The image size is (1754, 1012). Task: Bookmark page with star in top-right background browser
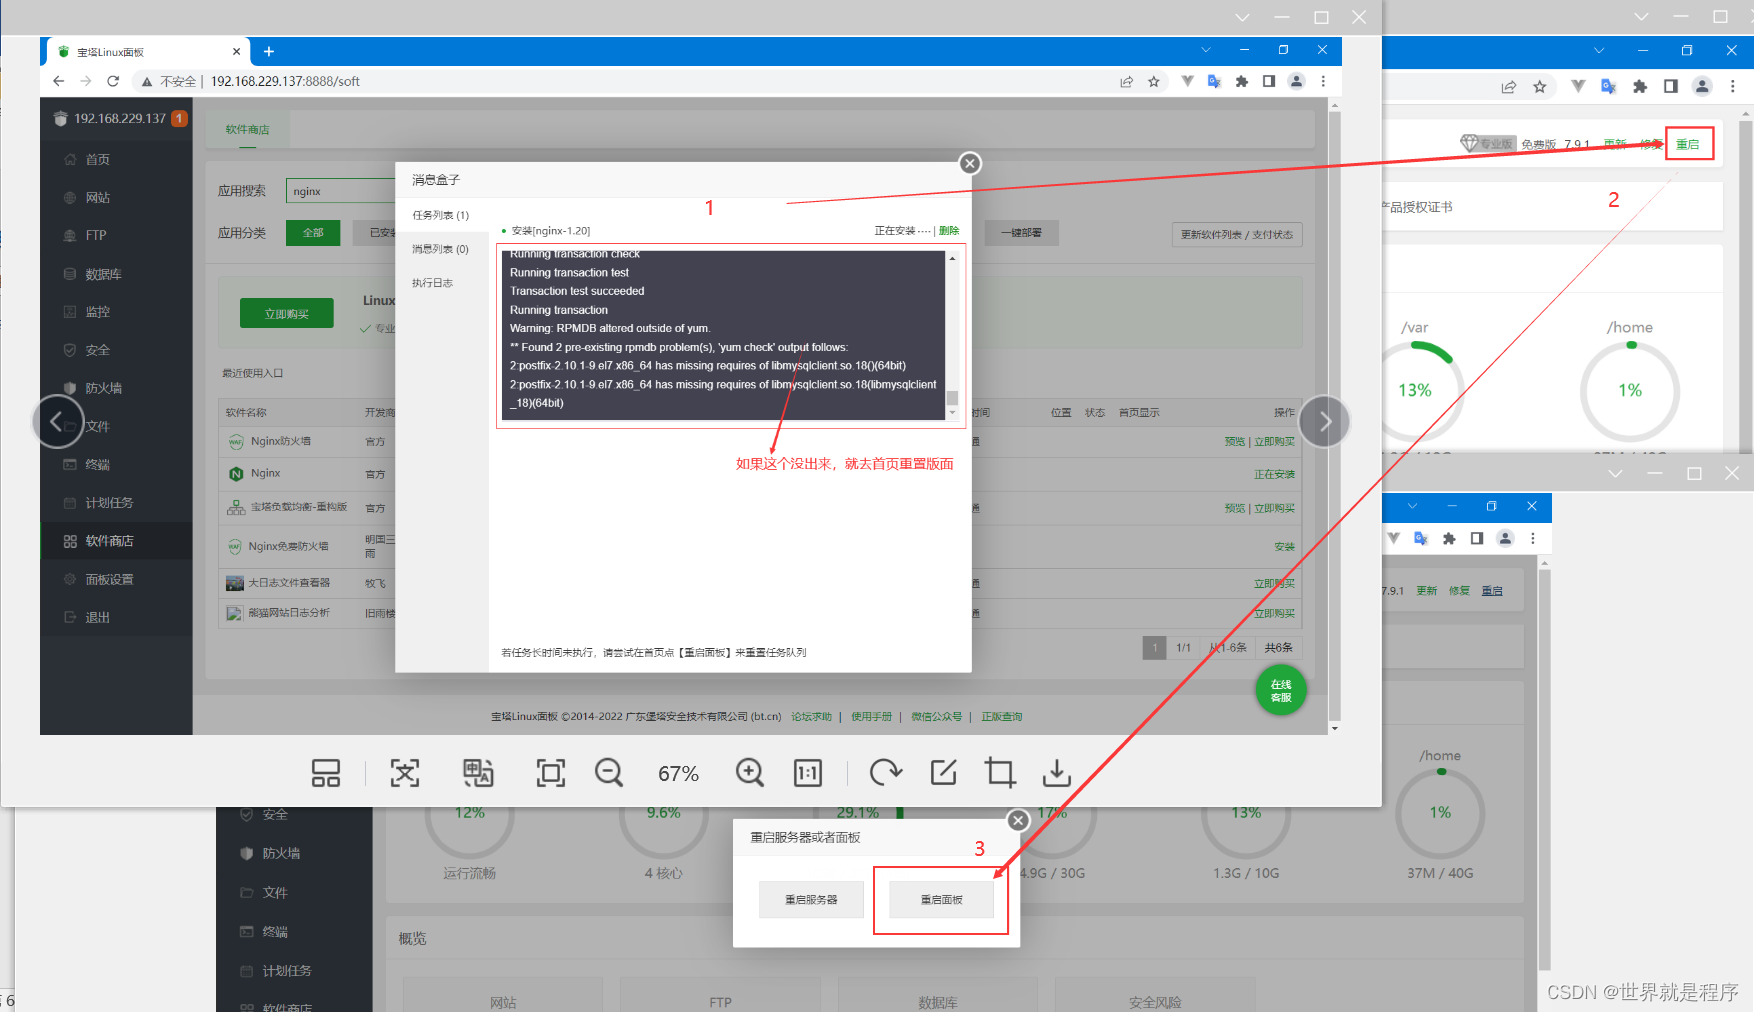tap(1540, 87)
